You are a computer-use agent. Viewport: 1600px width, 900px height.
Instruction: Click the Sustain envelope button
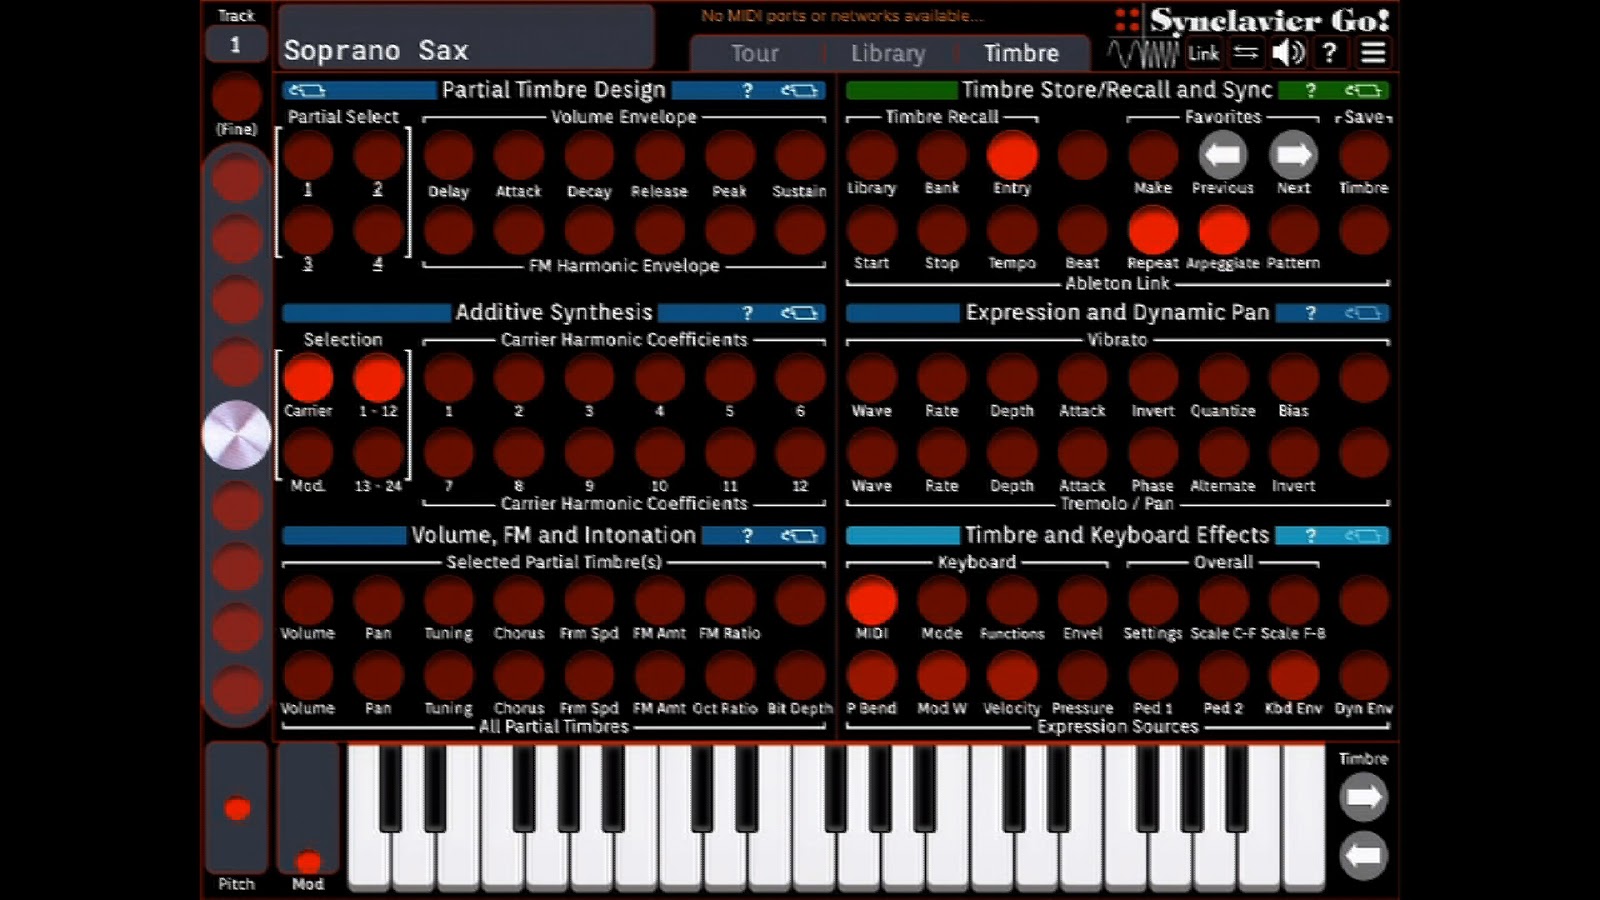pyautogui.click(x=800, y=155)
